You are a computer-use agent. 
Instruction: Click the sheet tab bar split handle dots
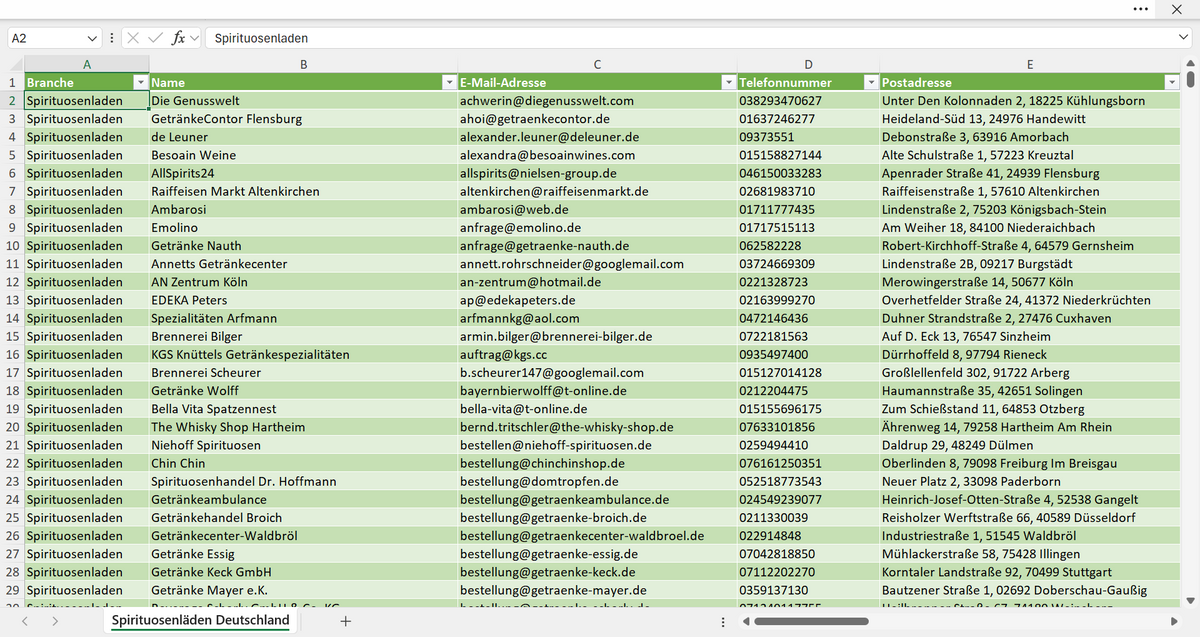[x=723, y=621]
